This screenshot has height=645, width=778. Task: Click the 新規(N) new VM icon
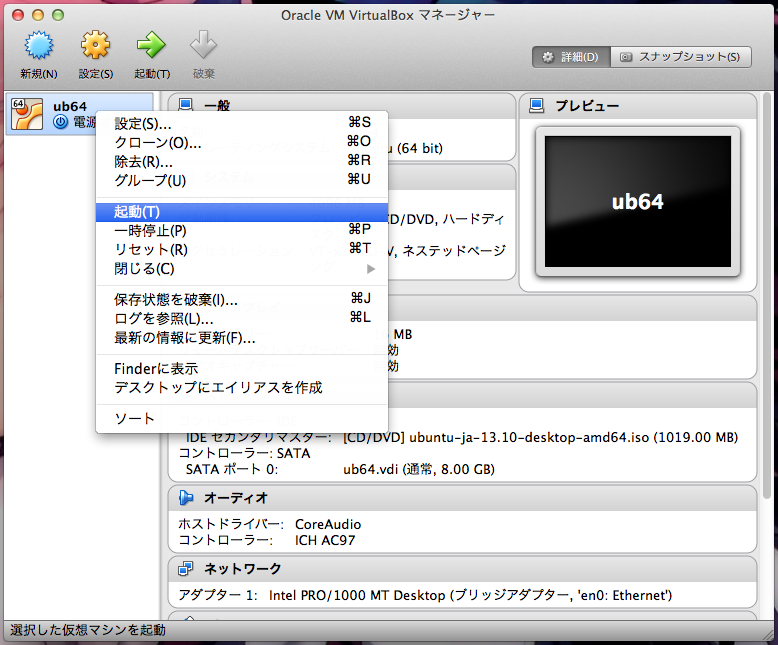[x=39, y=45]
